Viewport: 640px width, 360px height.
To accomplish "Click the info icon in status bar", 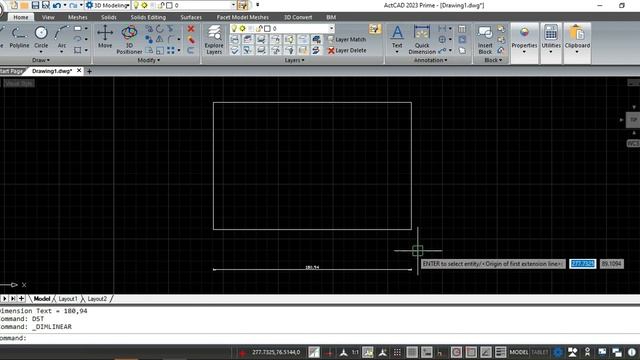I will click(x=631, y=352).
